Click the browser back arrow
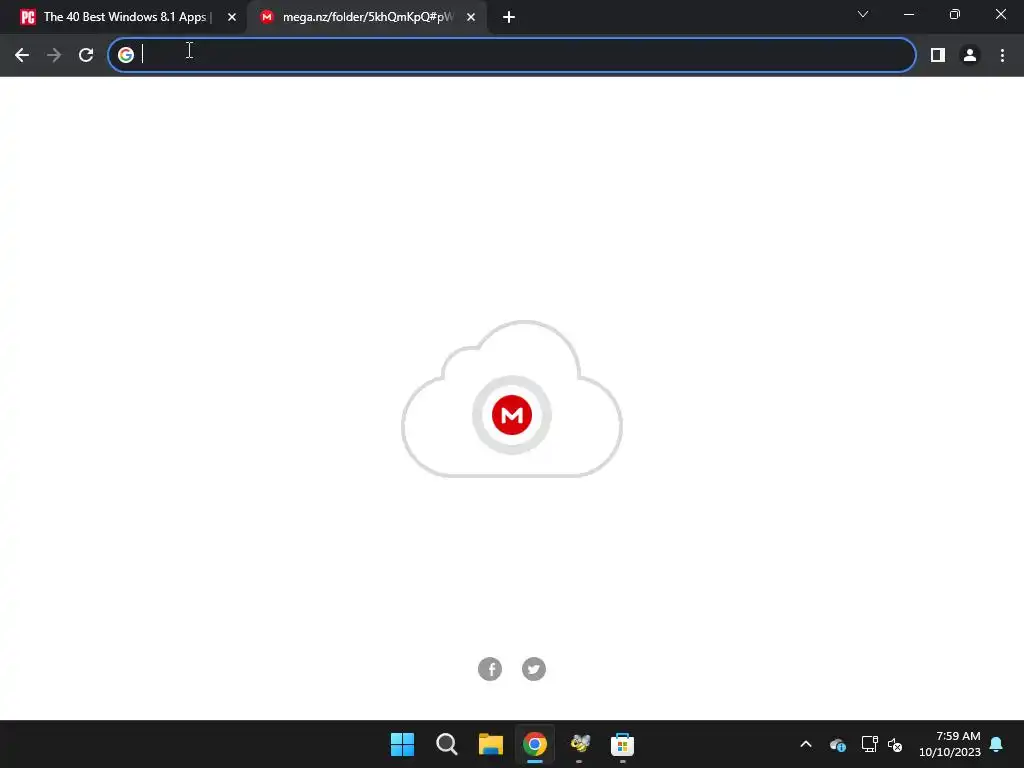Image resolution: width=1024 pixels, height=768 pixels. pyautogui.click(x=22, y=55)
